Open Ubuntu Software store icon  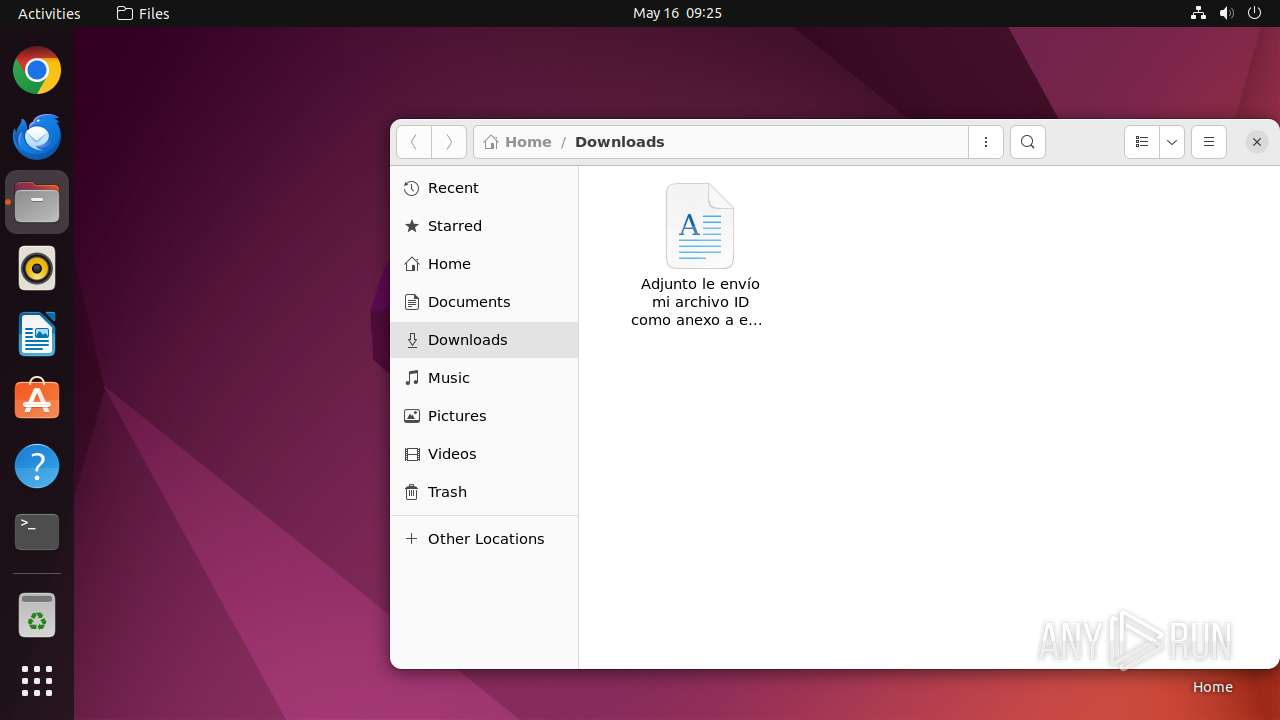tap(37, 400)
